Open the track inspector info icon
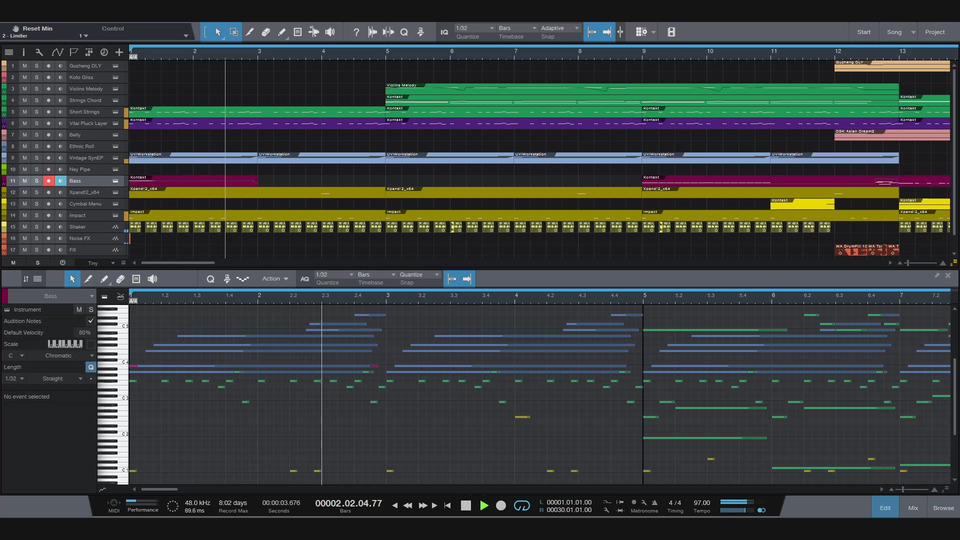The image size is (960, 540). [x=23, y=52]
